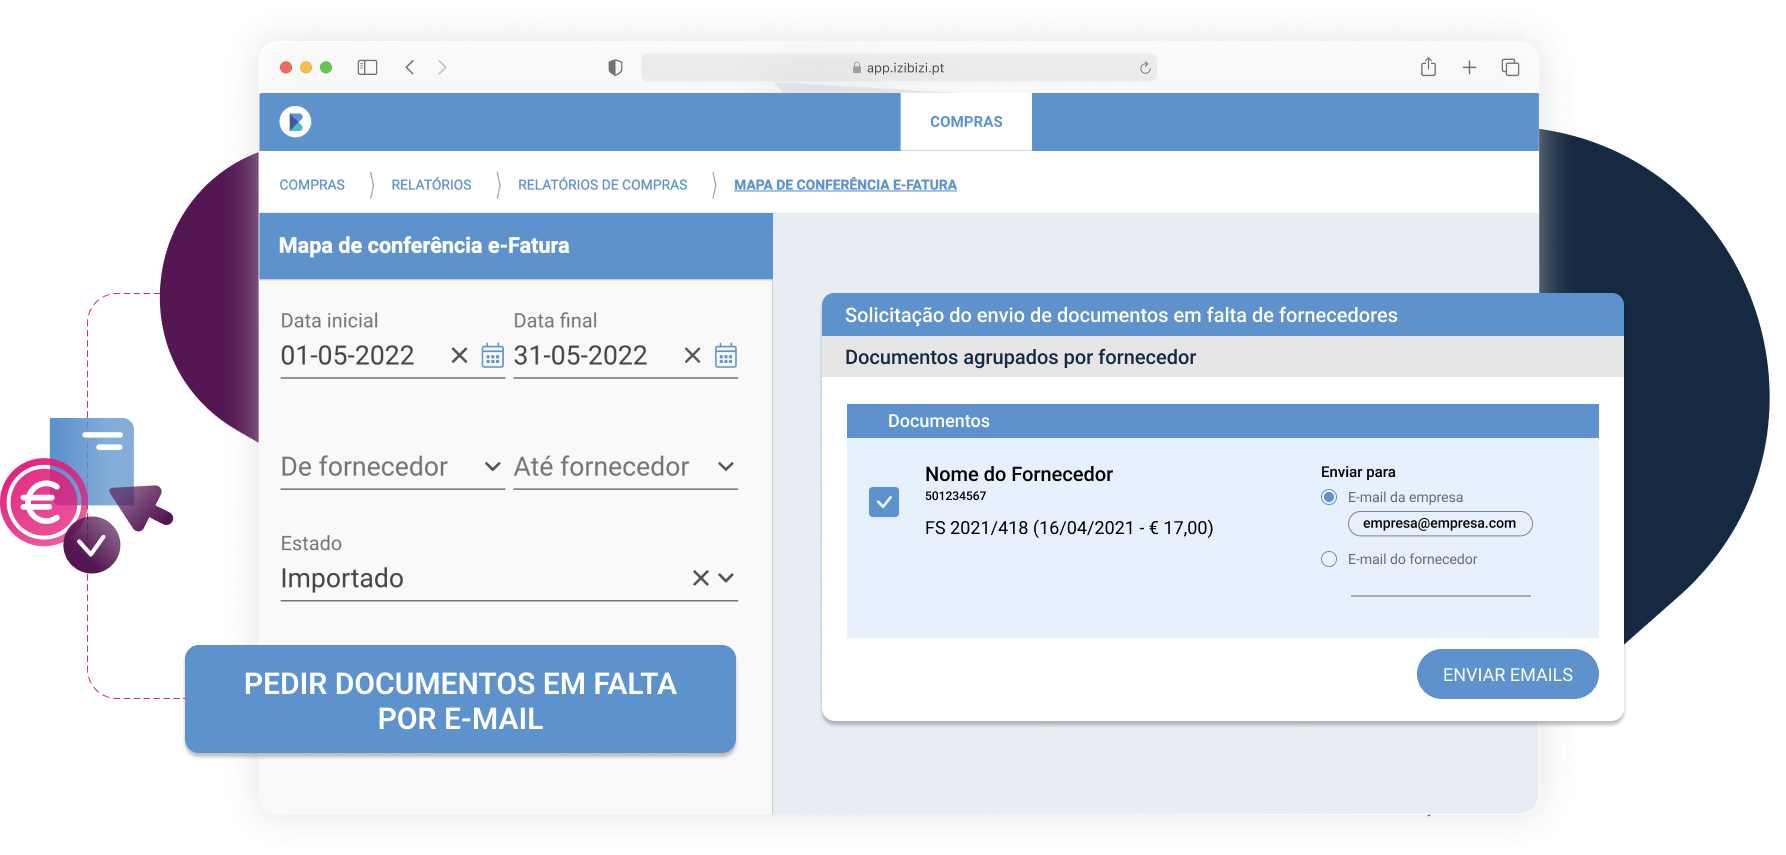This screenshot has height=855, width=1786.
Task: Expand the Até fornecedor dropdown
Action: pos(726,467)
